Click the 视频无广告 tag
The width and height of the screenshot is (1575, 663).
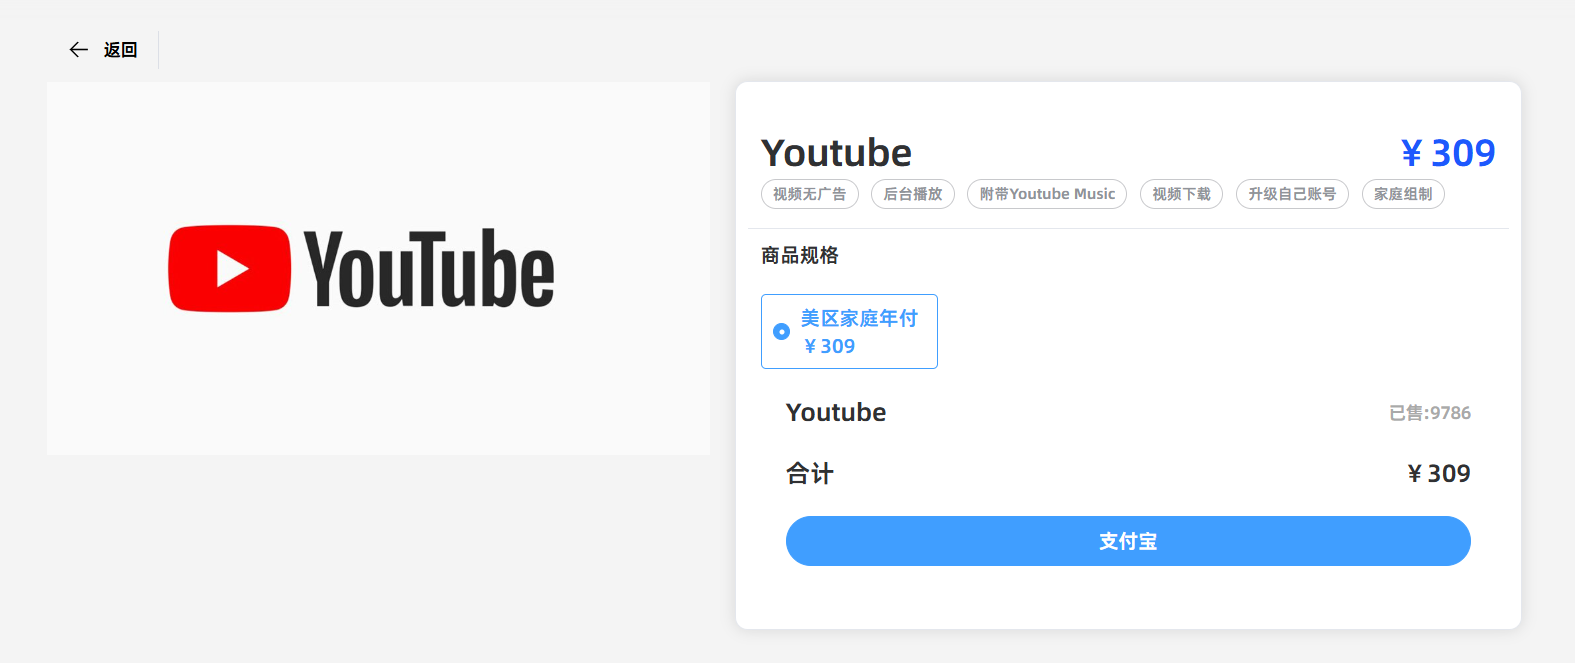[x=810, y=194]
